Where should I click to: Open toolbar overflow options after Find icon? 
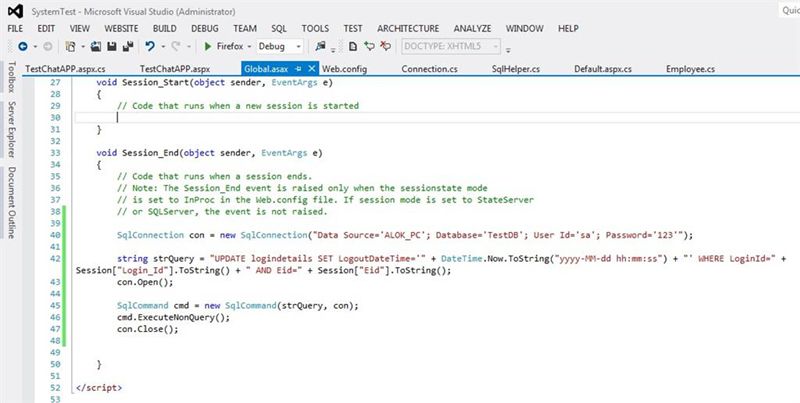point(333,49)
